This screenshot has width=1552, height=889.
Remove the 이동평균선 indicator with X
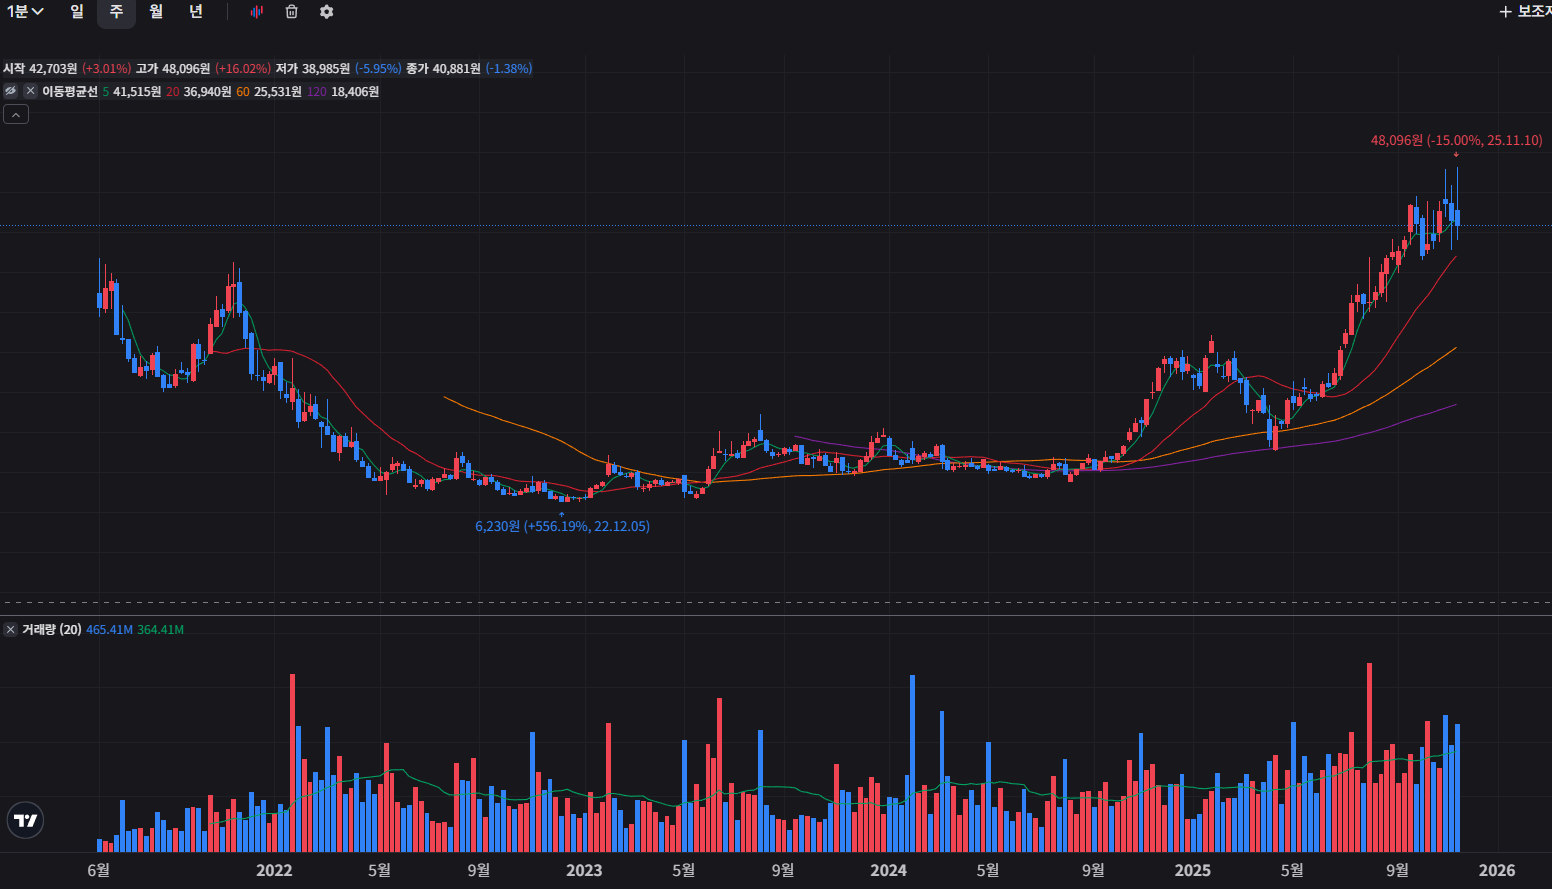point(30,91)
